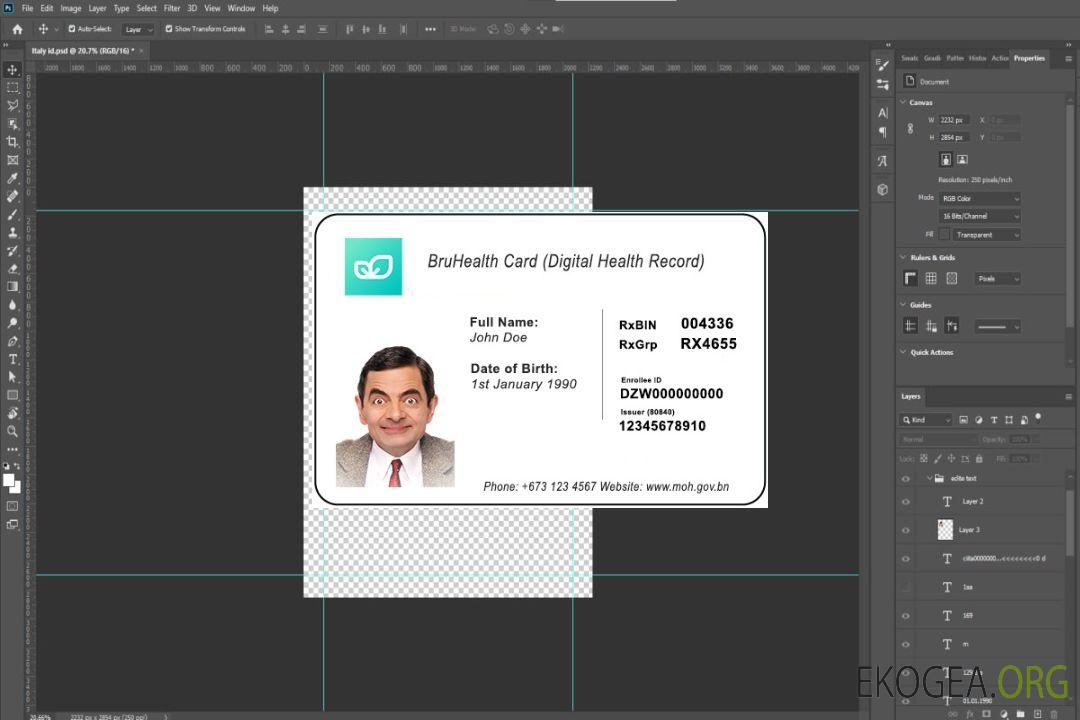1080x720 pixels.
Task: Set canvas to landscape orientation
Action: pyautogui.click(x=962, y=160)
